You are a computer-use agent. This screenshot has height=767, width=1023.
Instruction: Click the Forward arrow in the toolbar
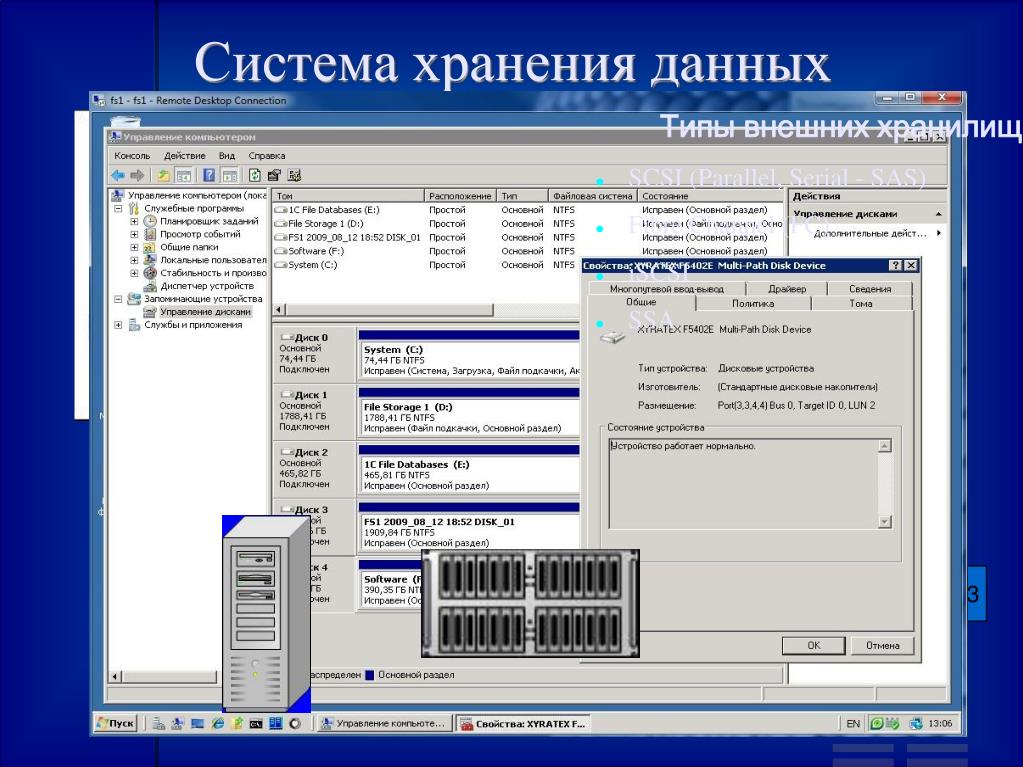(x=137, y=175)
